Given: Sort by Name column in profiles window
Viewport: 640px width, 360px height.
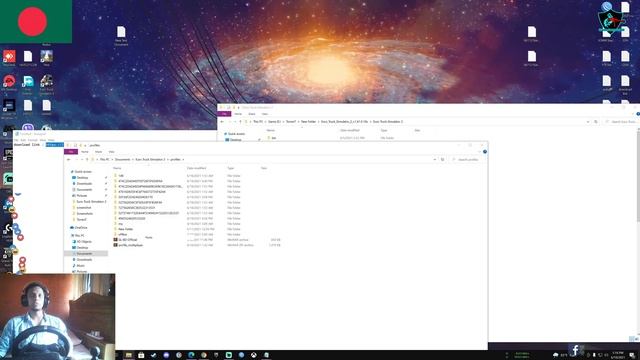Looking at the screenshot, I should coord(117,168).
